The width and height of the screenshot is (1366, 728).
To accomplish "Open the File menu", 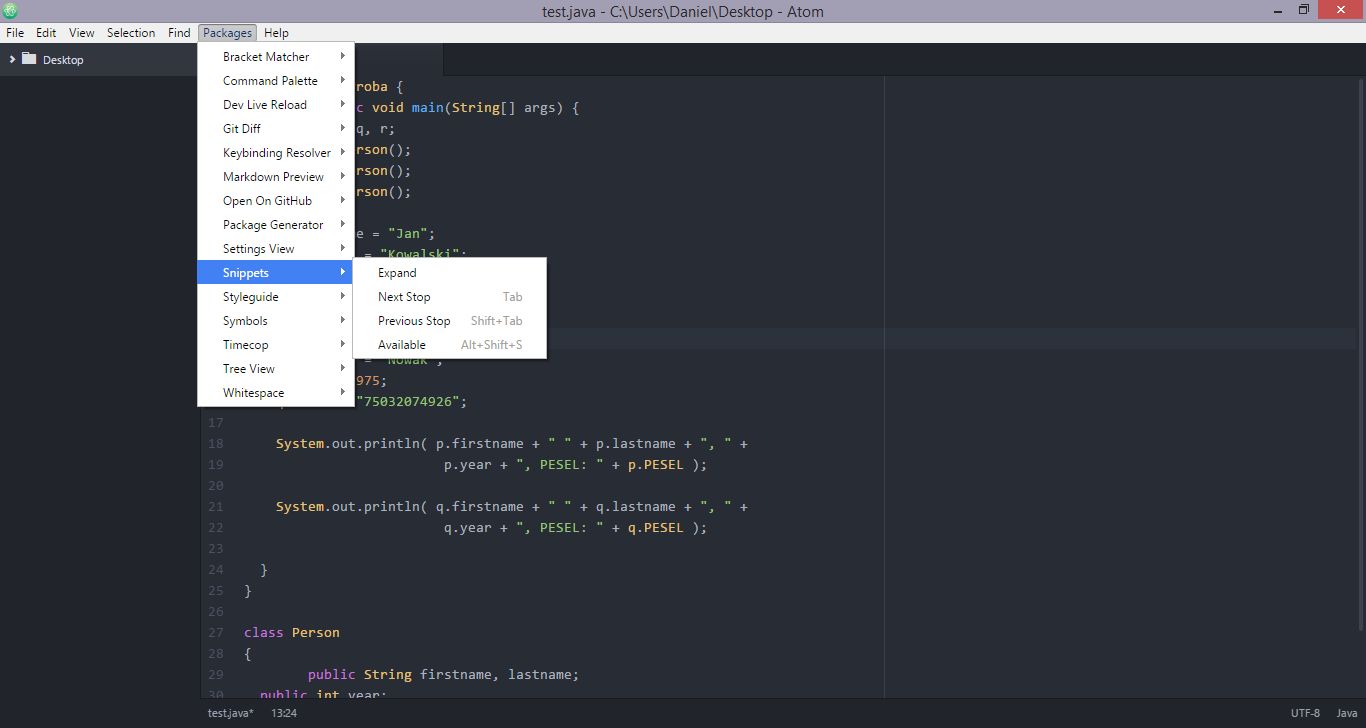I will pos(15,33).
